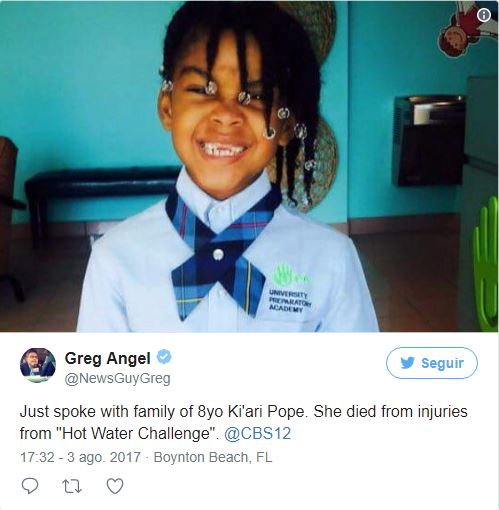Like the tweet with the heart icon

point(115,486)
